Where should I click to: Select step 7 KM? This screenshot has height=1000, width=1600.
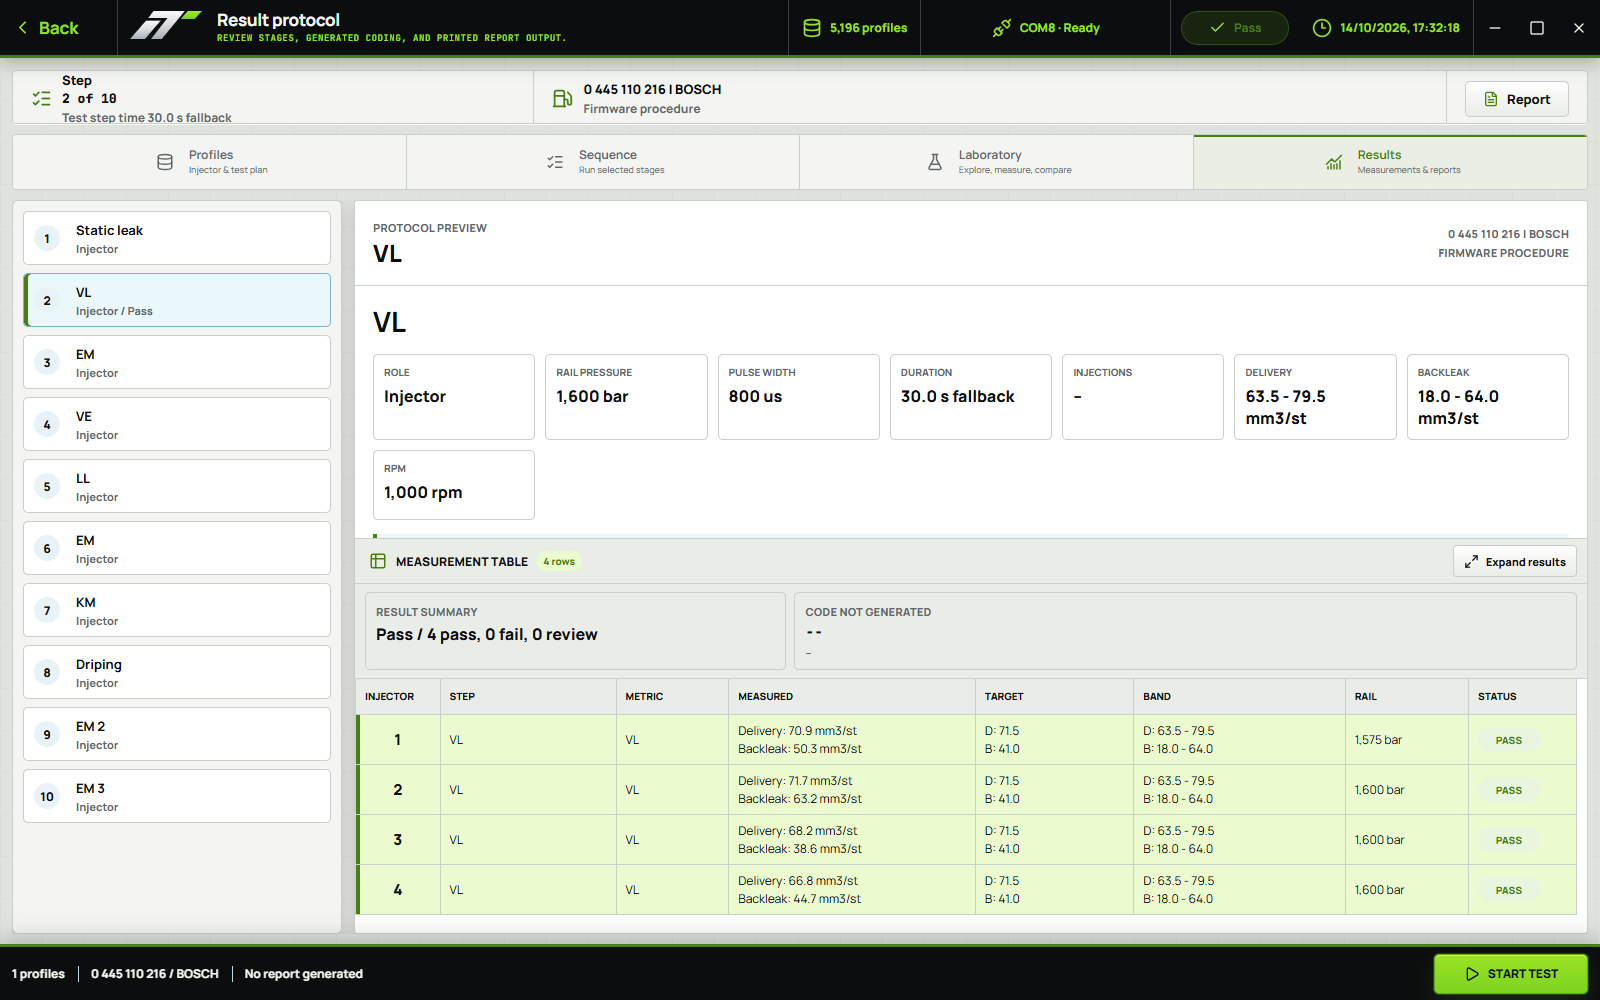pyautogui.click(x=177, y=610)
